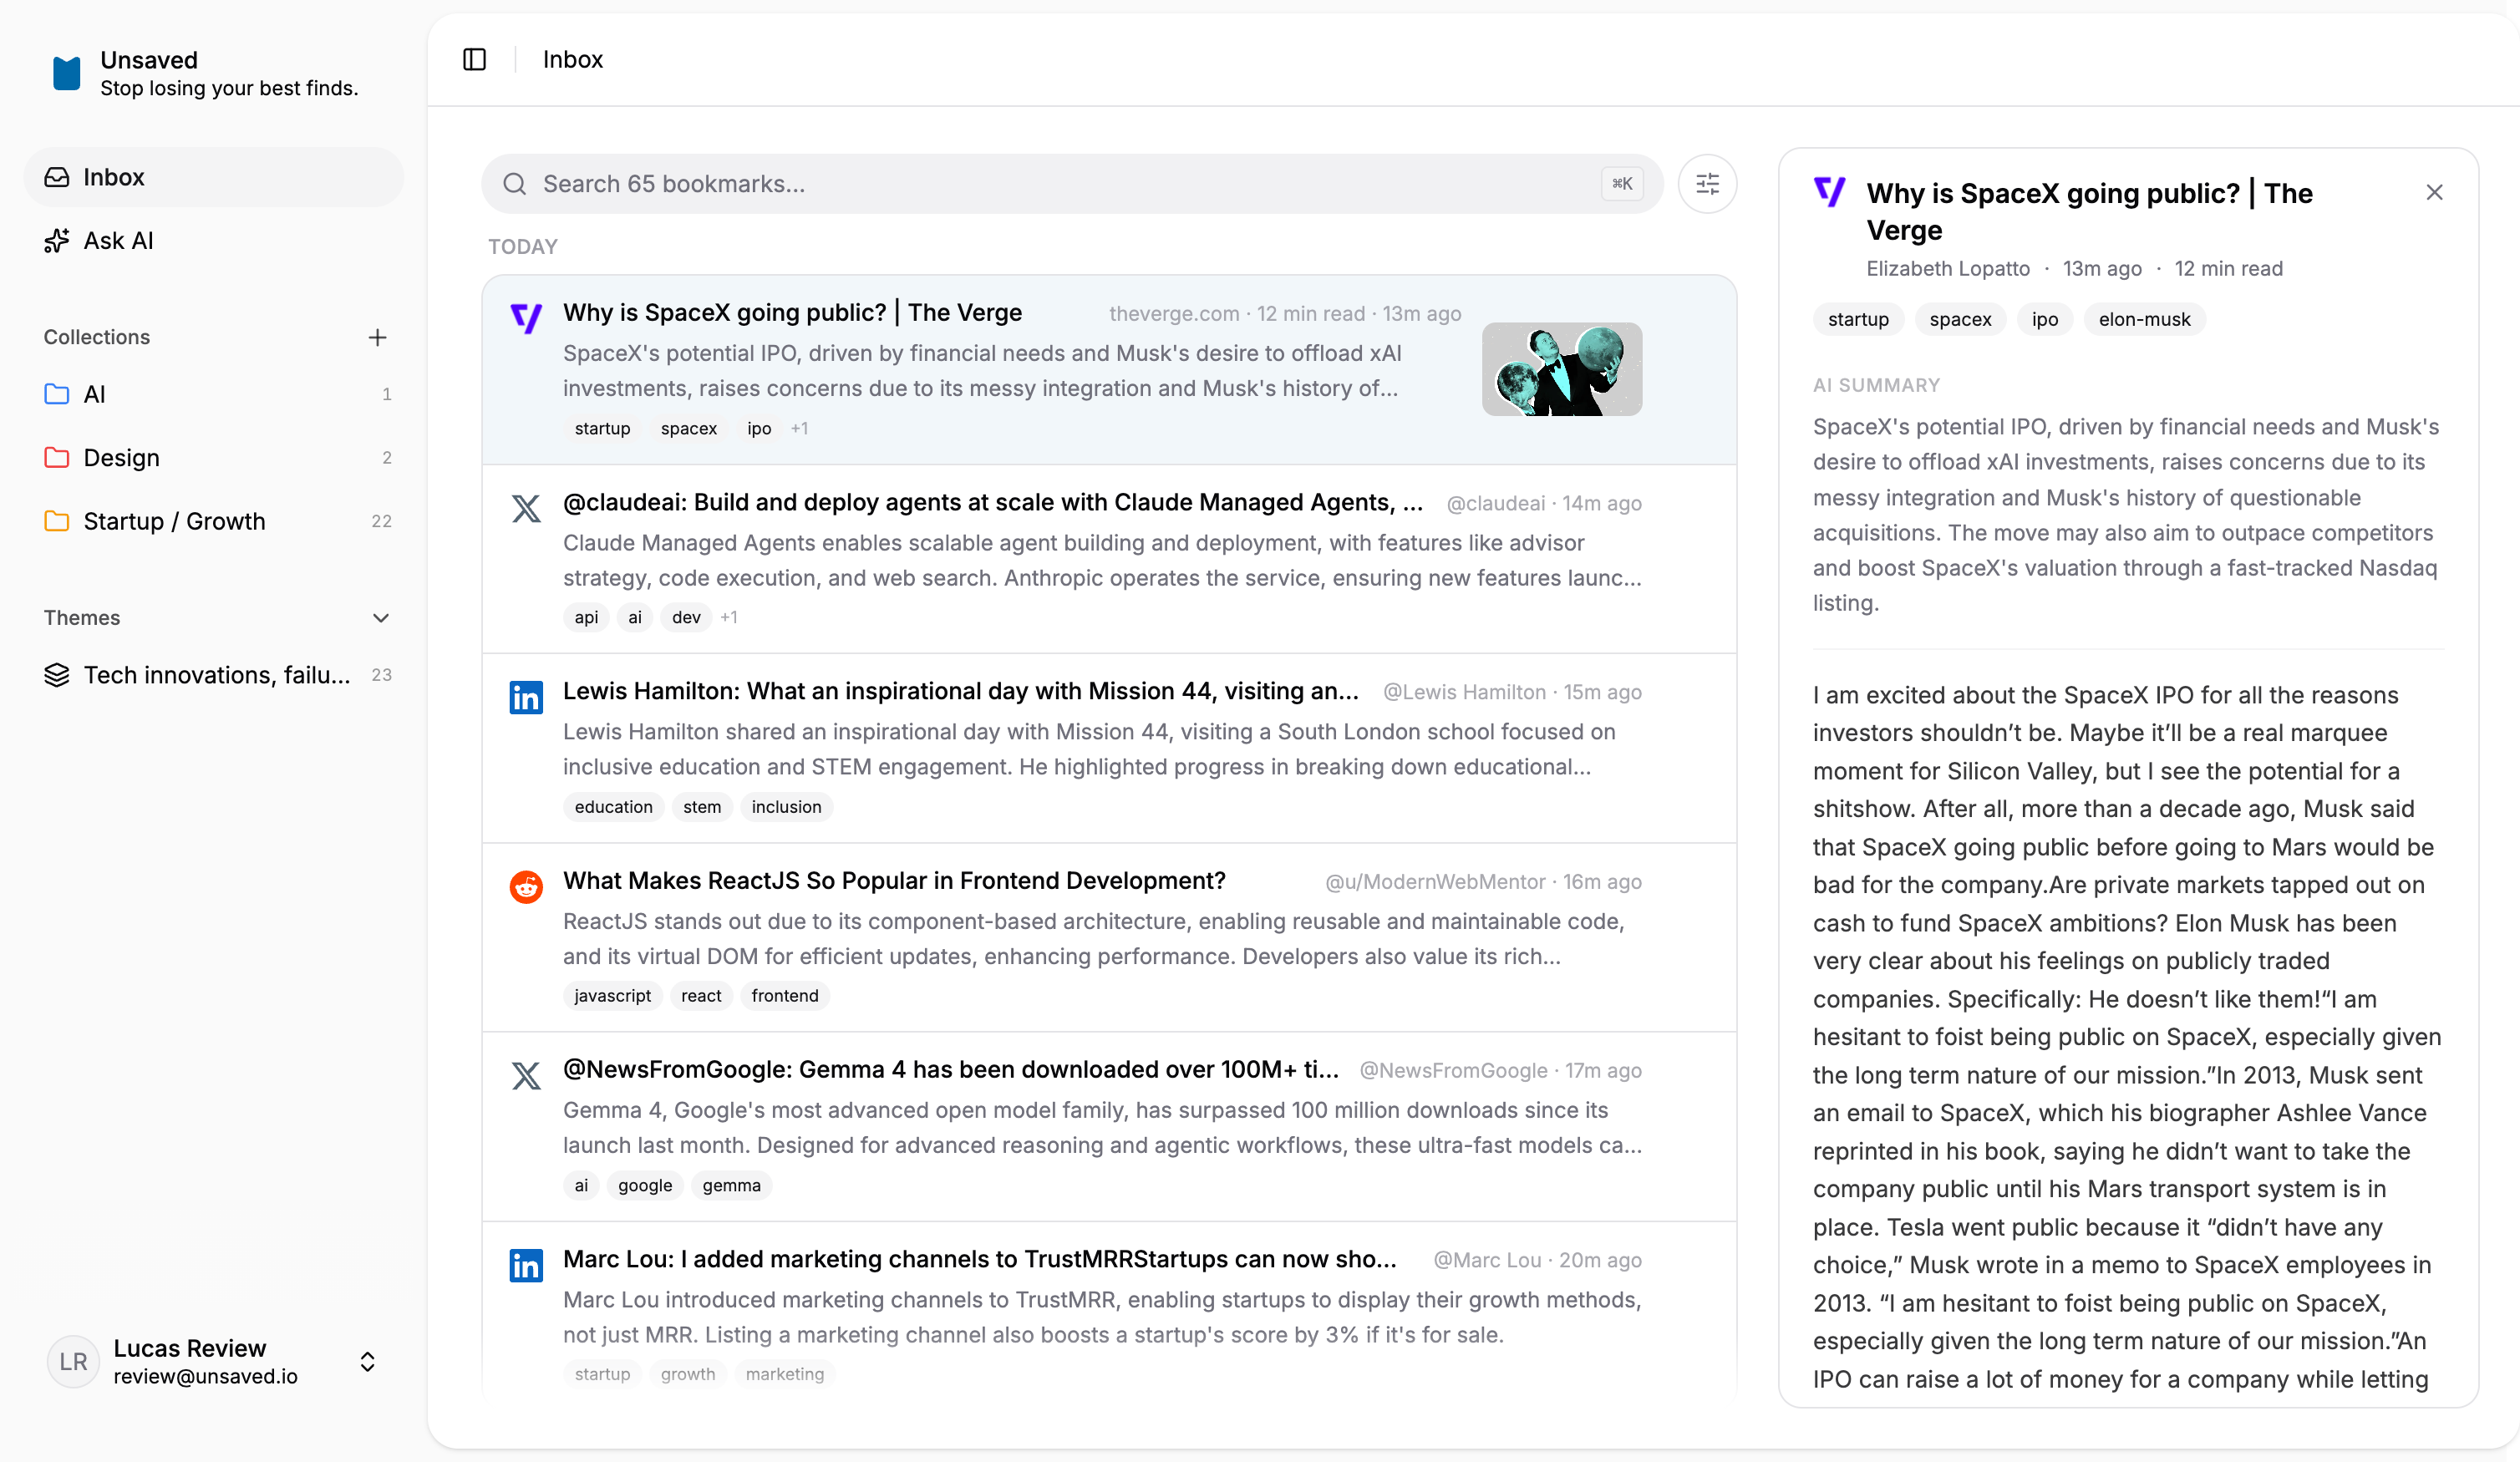Open Ask AI in the sidebar

214,241
